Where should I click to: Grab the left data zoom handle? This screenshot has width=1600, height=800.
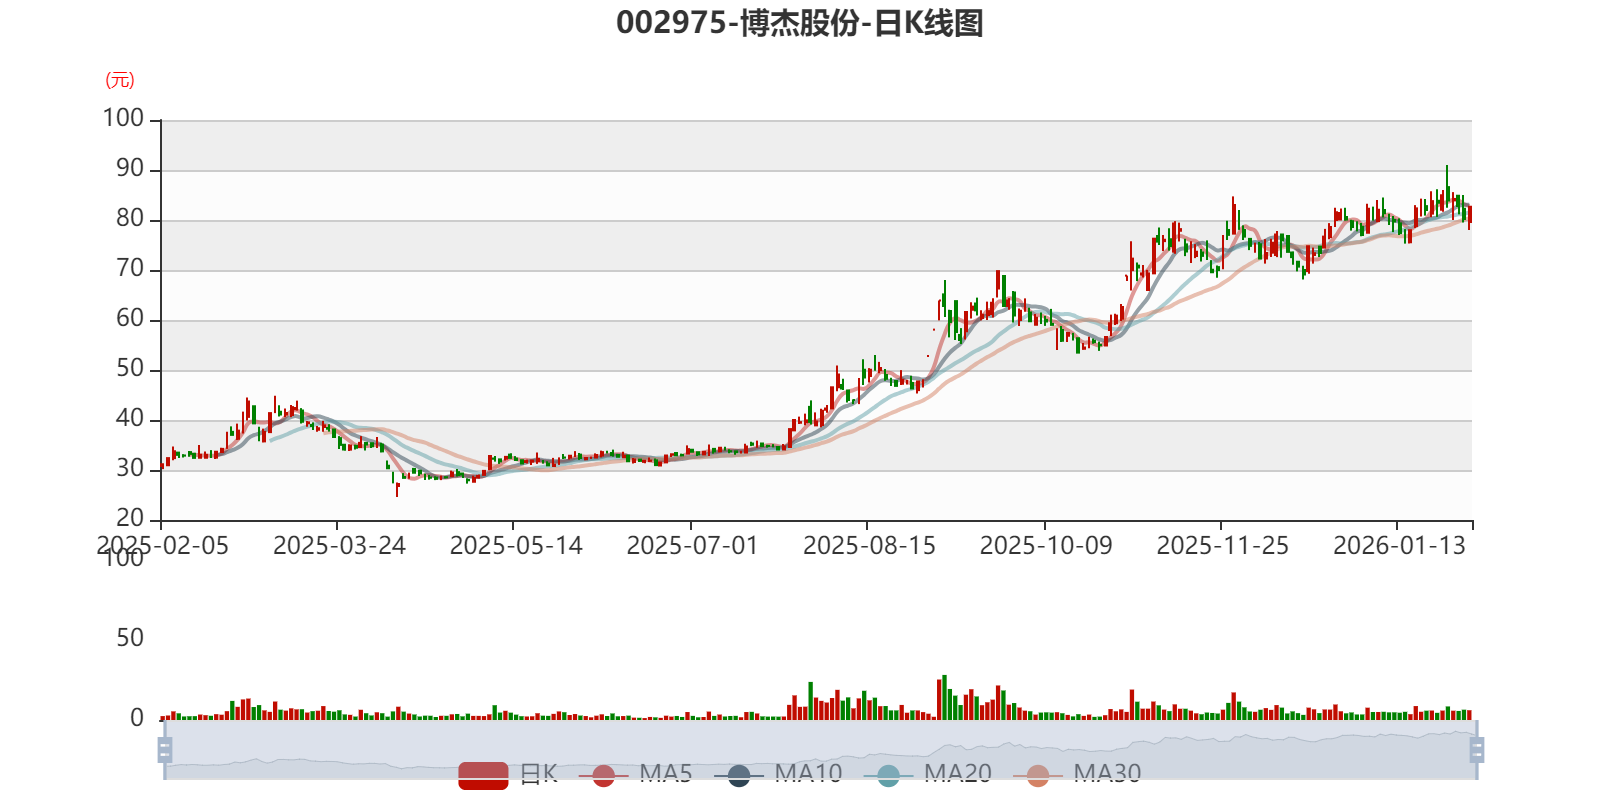click(165, 749)
